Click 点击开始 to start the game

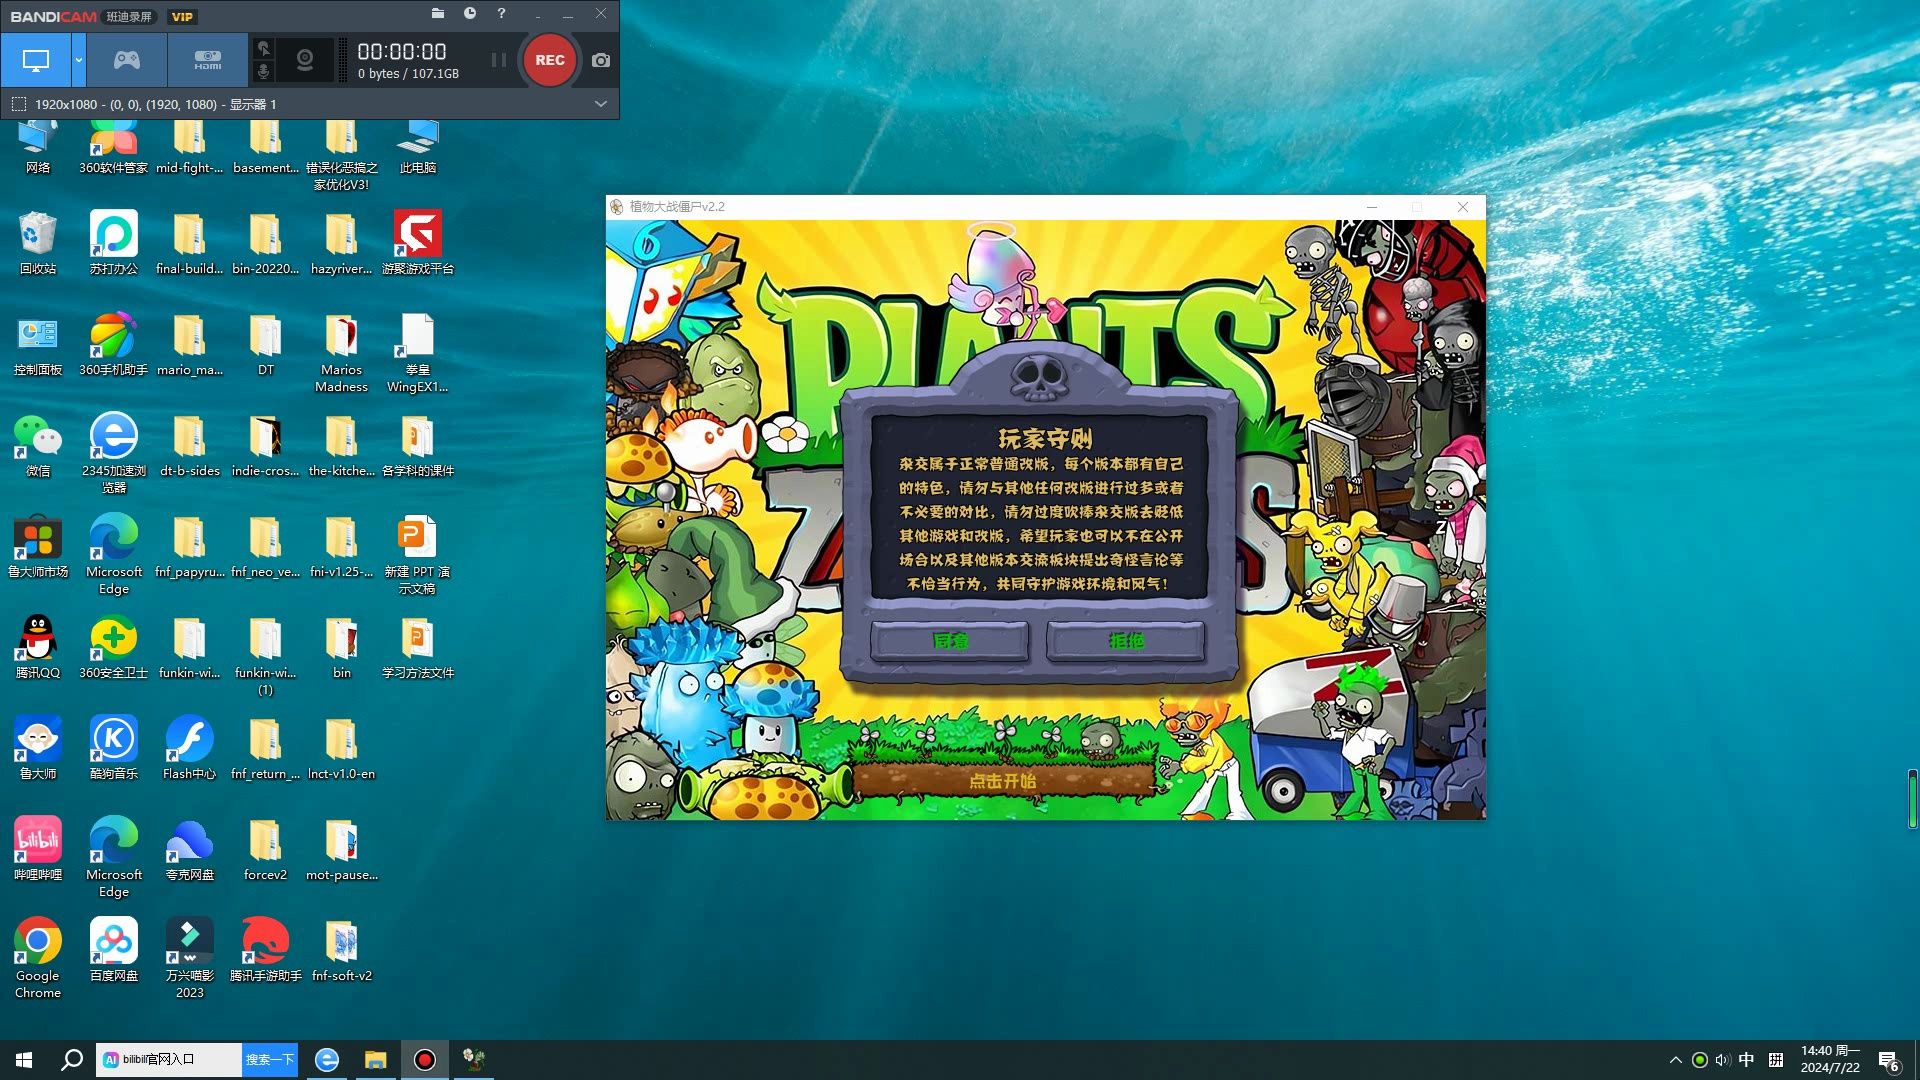(x=1003, y=781)
